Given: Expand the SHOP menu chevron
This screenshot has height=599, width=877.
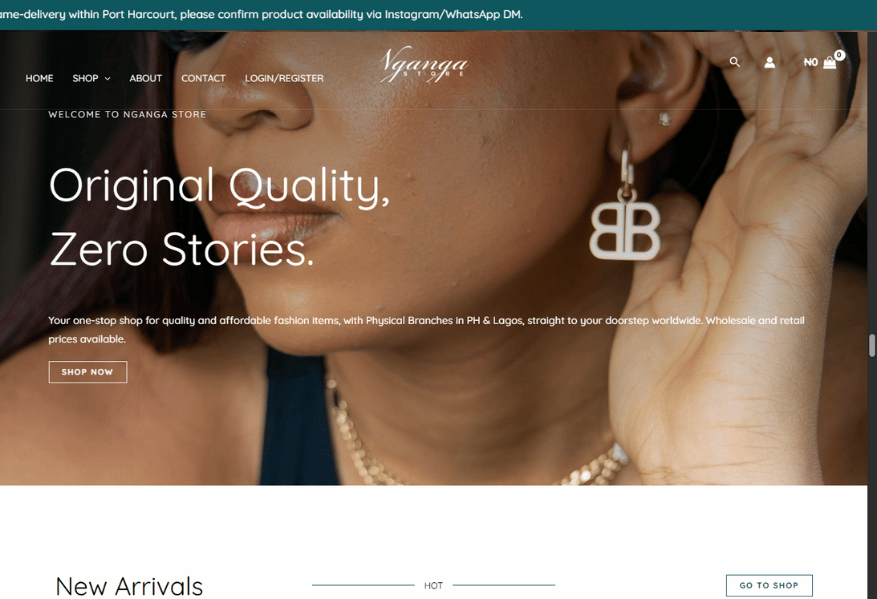Looking at the screenshot, I should [x=107, y=79].
